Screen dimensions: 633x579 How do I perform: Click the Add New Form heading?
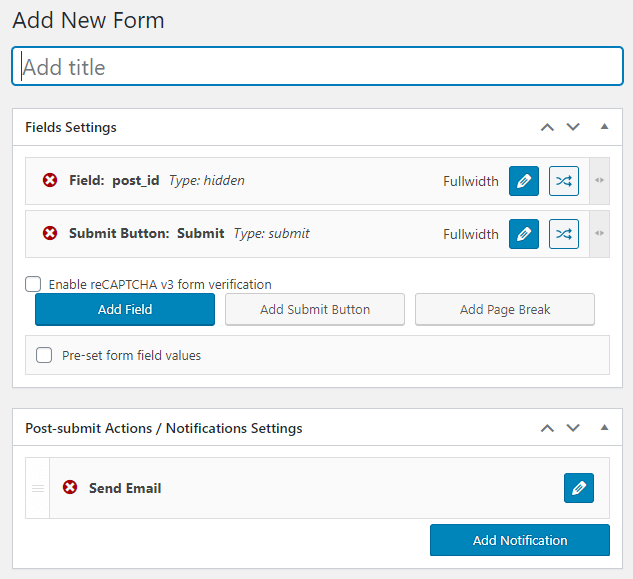88,20
